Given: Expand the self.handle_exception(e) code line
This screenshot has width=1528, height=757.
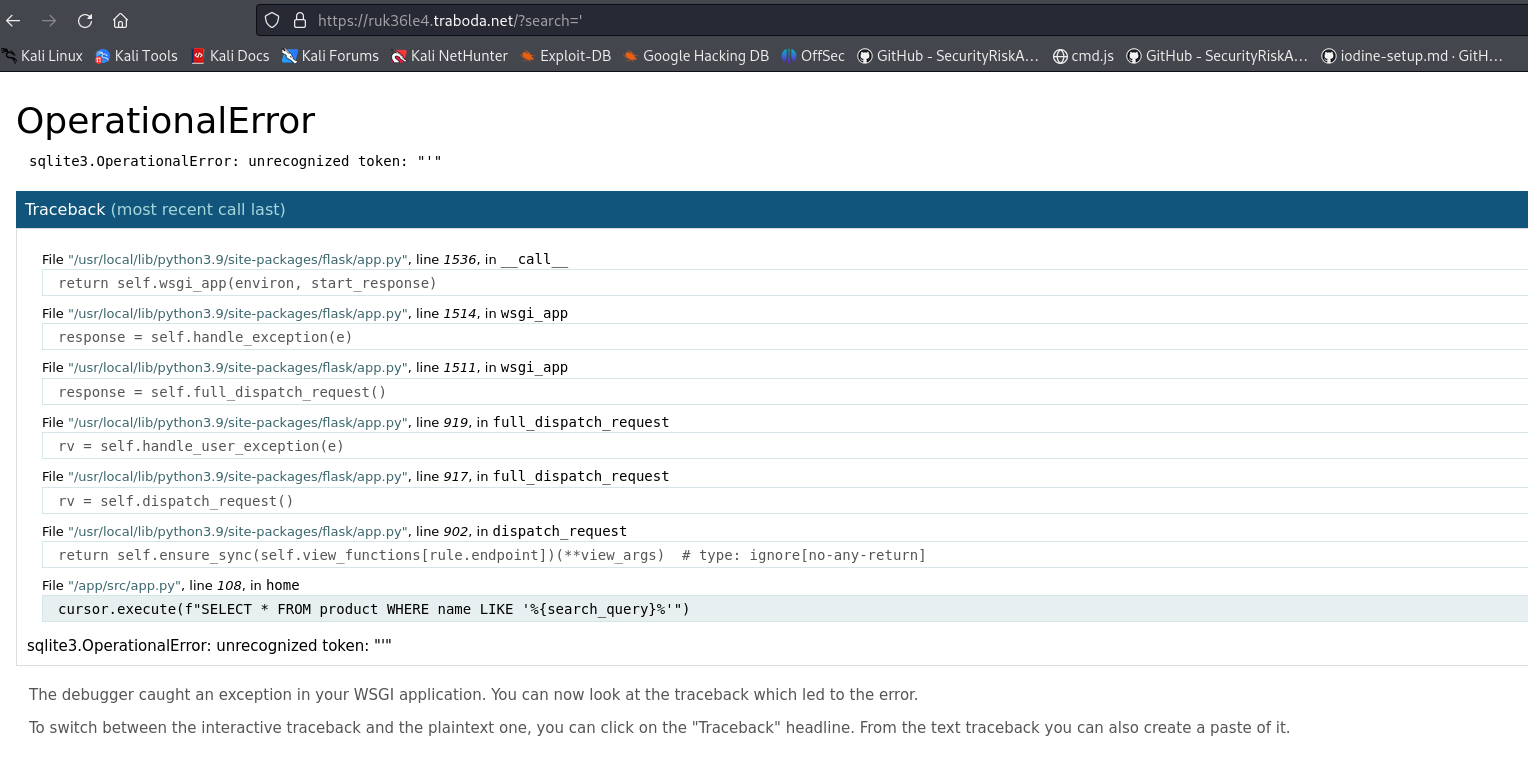Looking at the screenshot, I should pyautogui.click(x=785, y=337).
